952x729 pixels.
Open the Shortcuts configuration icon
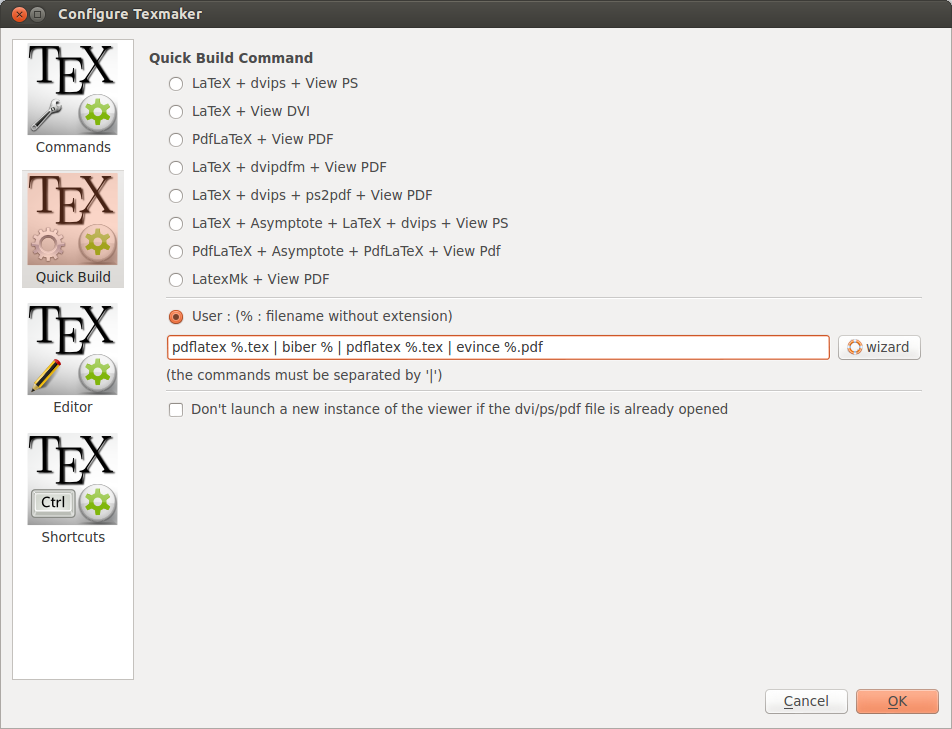click(72, 480)
